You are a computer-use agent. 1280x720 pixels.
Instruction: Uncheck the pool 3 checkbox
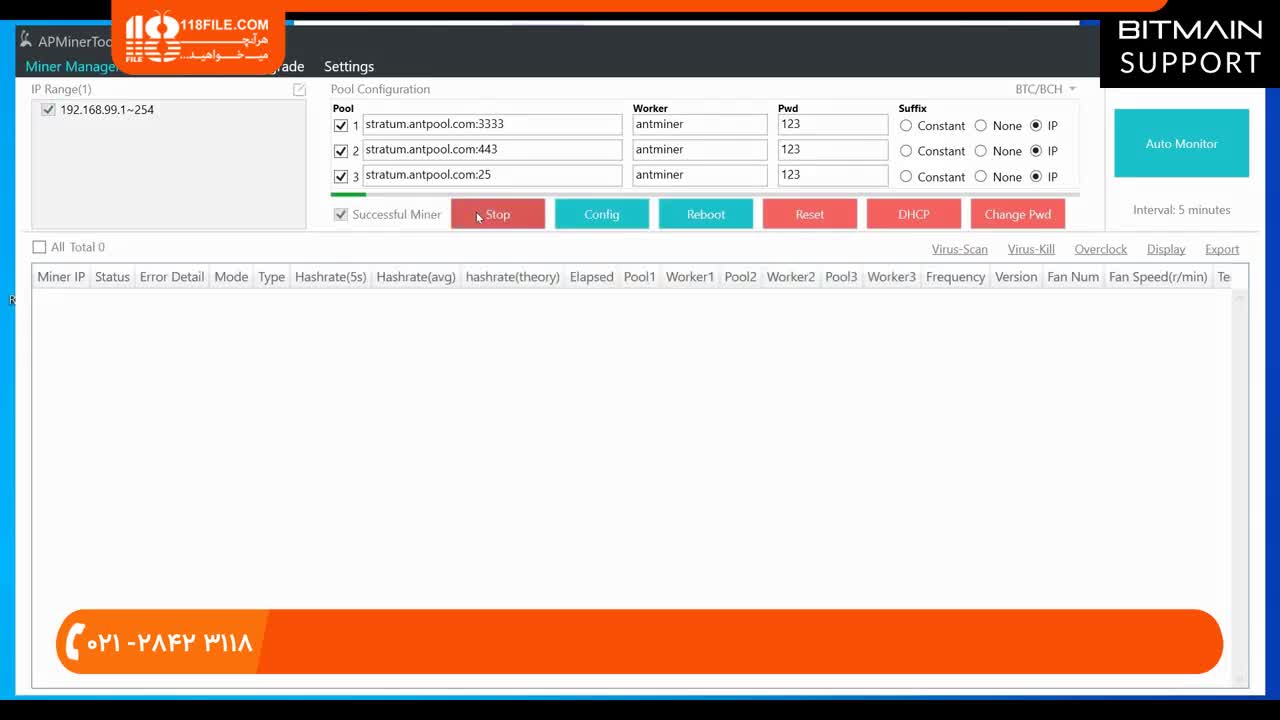coord(341,177)
